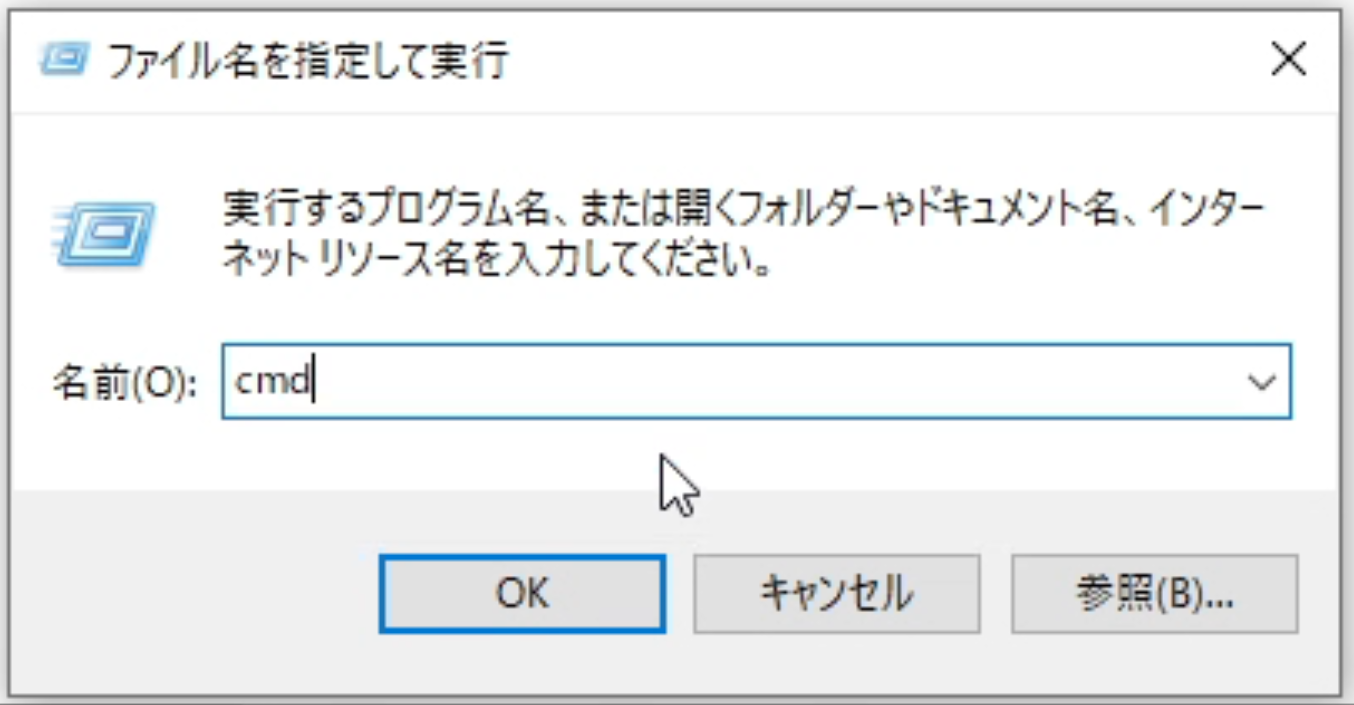
Task: Click the description line starting with 実行するプログラム名
Action: [x=743, y=212]
